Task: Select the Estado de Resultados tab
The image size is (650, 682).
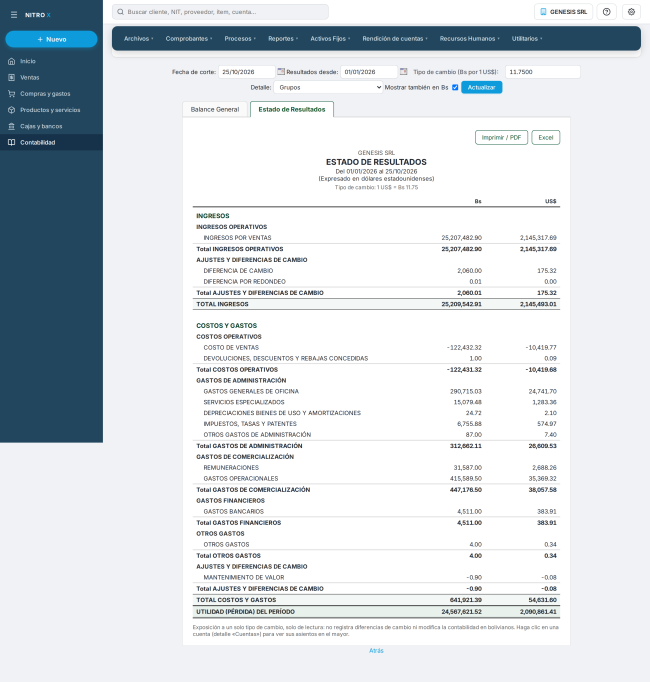Action: click(x=292, y=110)
